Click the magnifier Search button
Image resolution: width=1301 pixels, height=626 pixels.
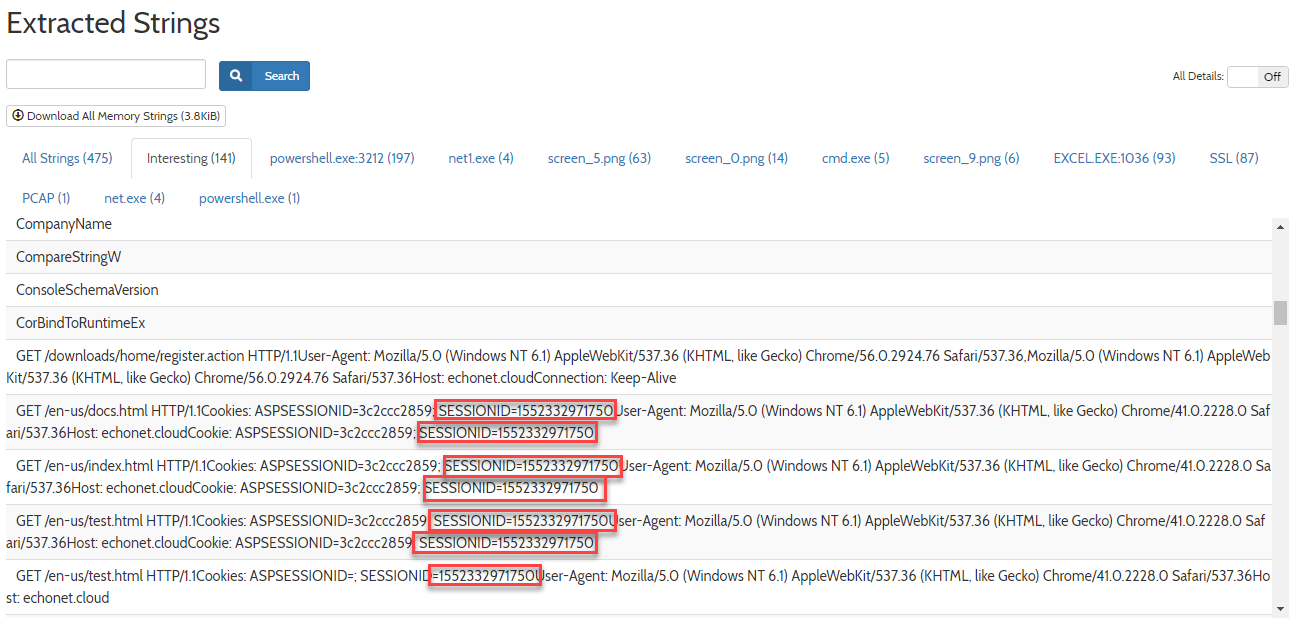(x=264, y=76)
